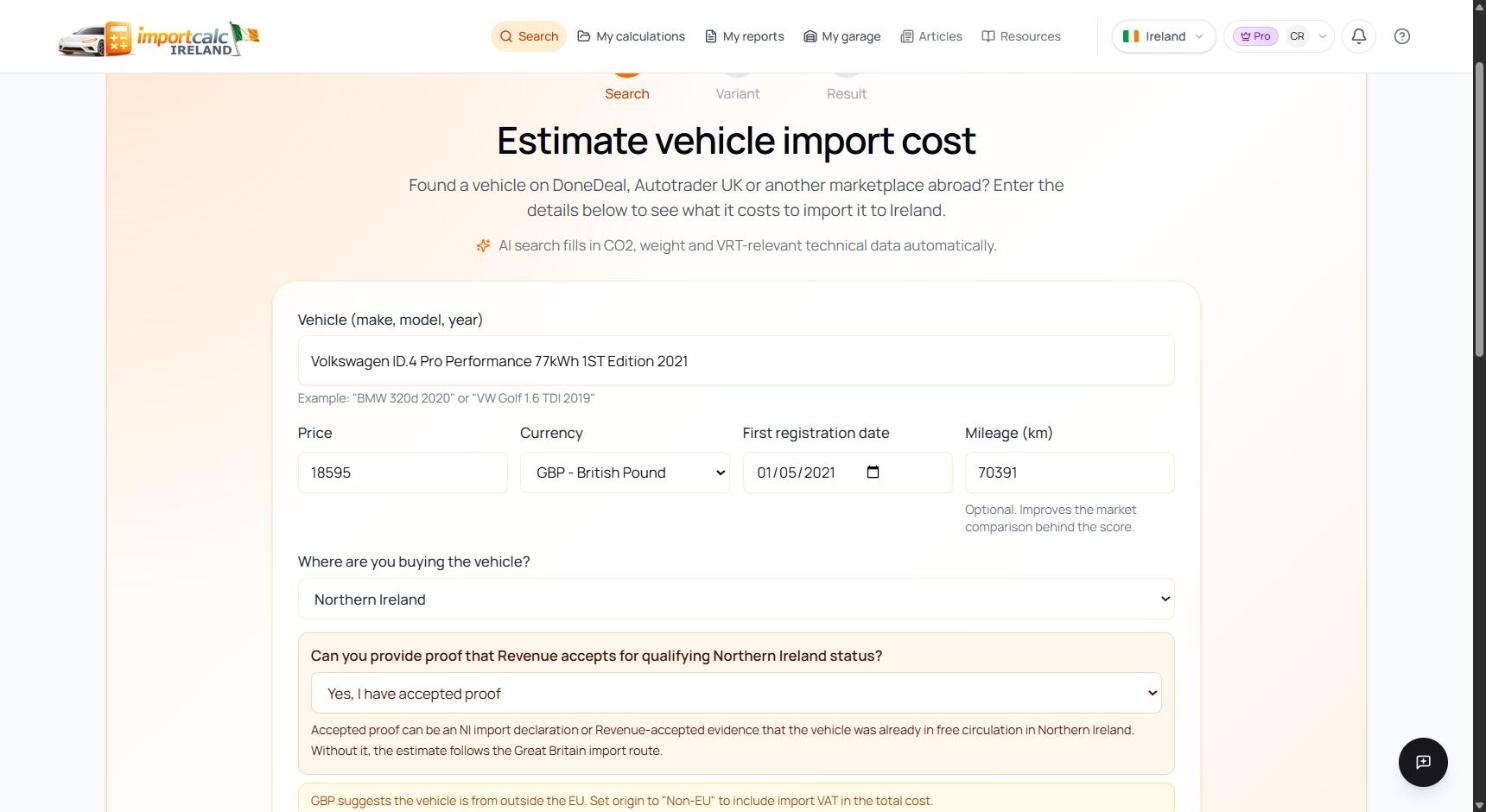Click the Price input field
This screenshot has height=812, width=1486.
coord(402,472)
